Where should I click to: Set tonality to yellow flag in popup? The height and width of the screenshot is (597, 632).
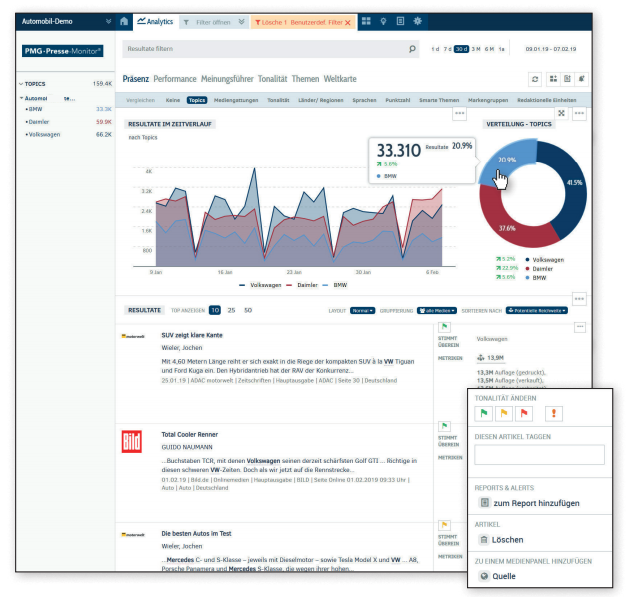(x=504, y=413)
